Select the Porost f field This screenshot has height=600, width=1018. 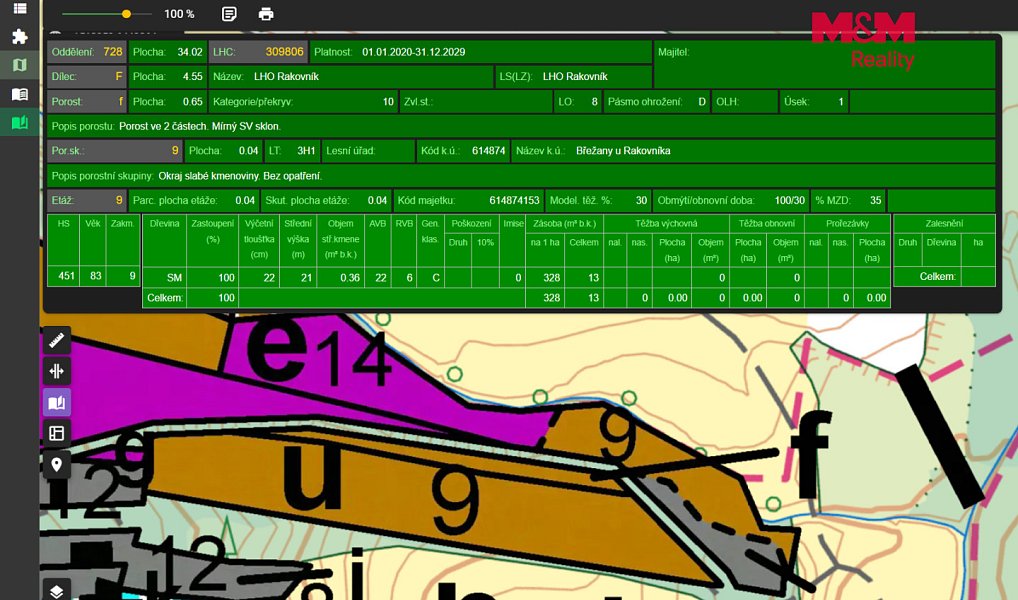(87, 102)
